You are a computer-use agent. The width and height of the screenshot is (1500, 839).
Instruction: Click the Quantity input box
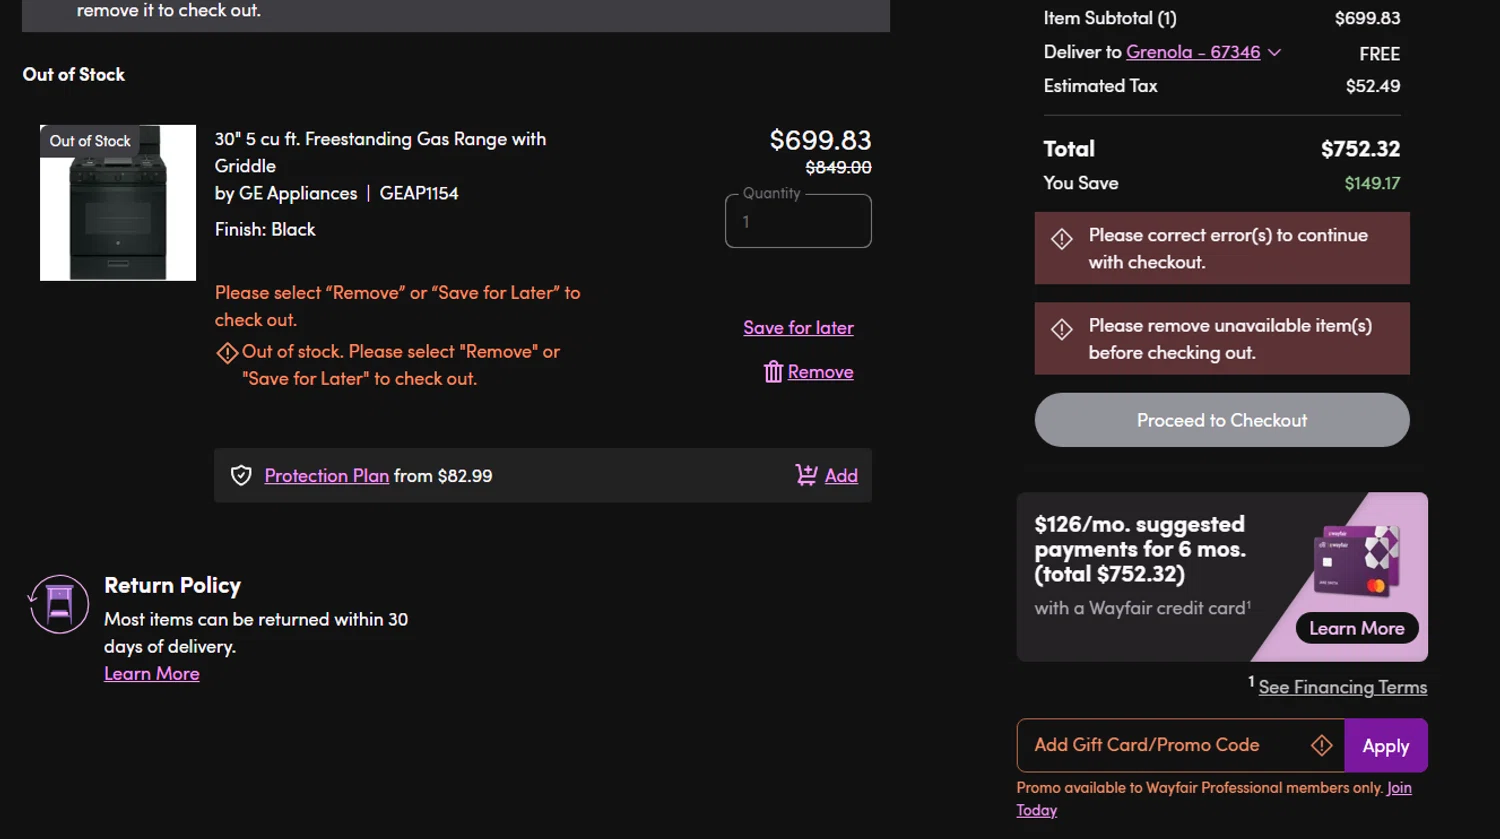798,221
